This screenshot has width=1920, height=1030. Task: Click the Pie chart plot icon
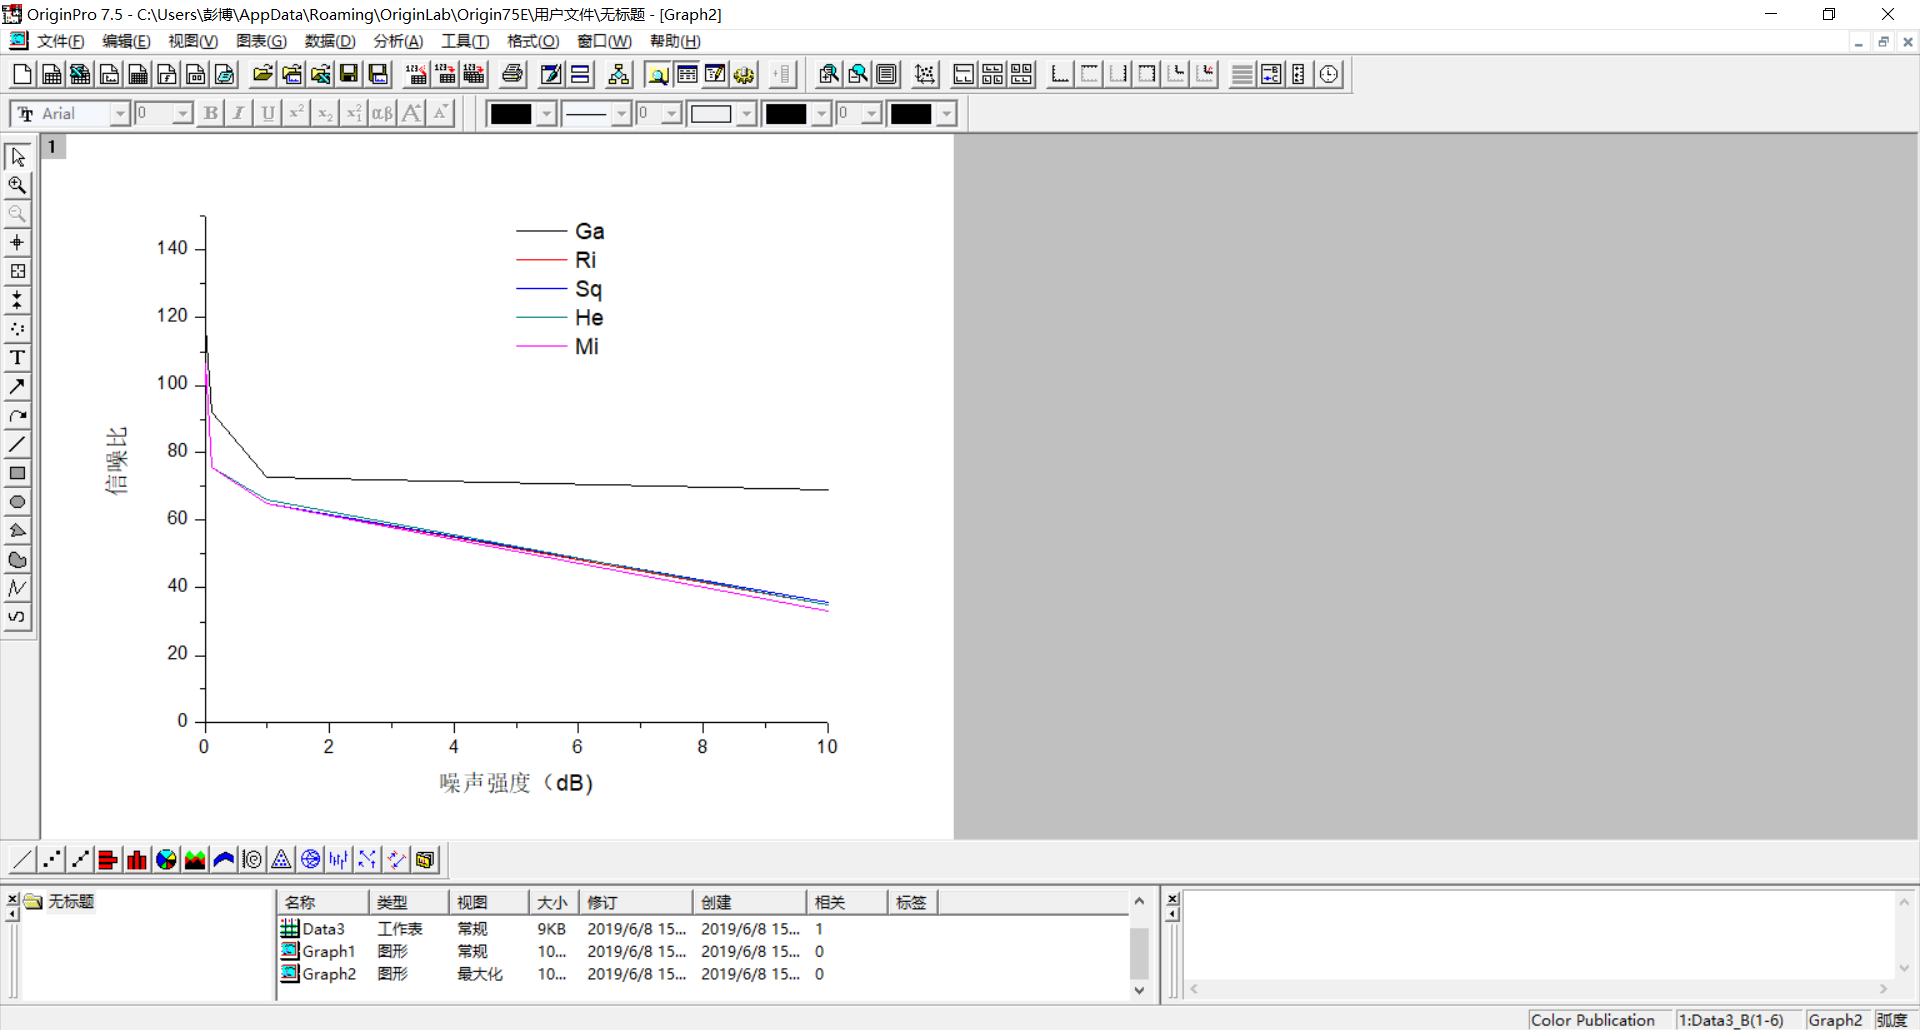point(166,860)
